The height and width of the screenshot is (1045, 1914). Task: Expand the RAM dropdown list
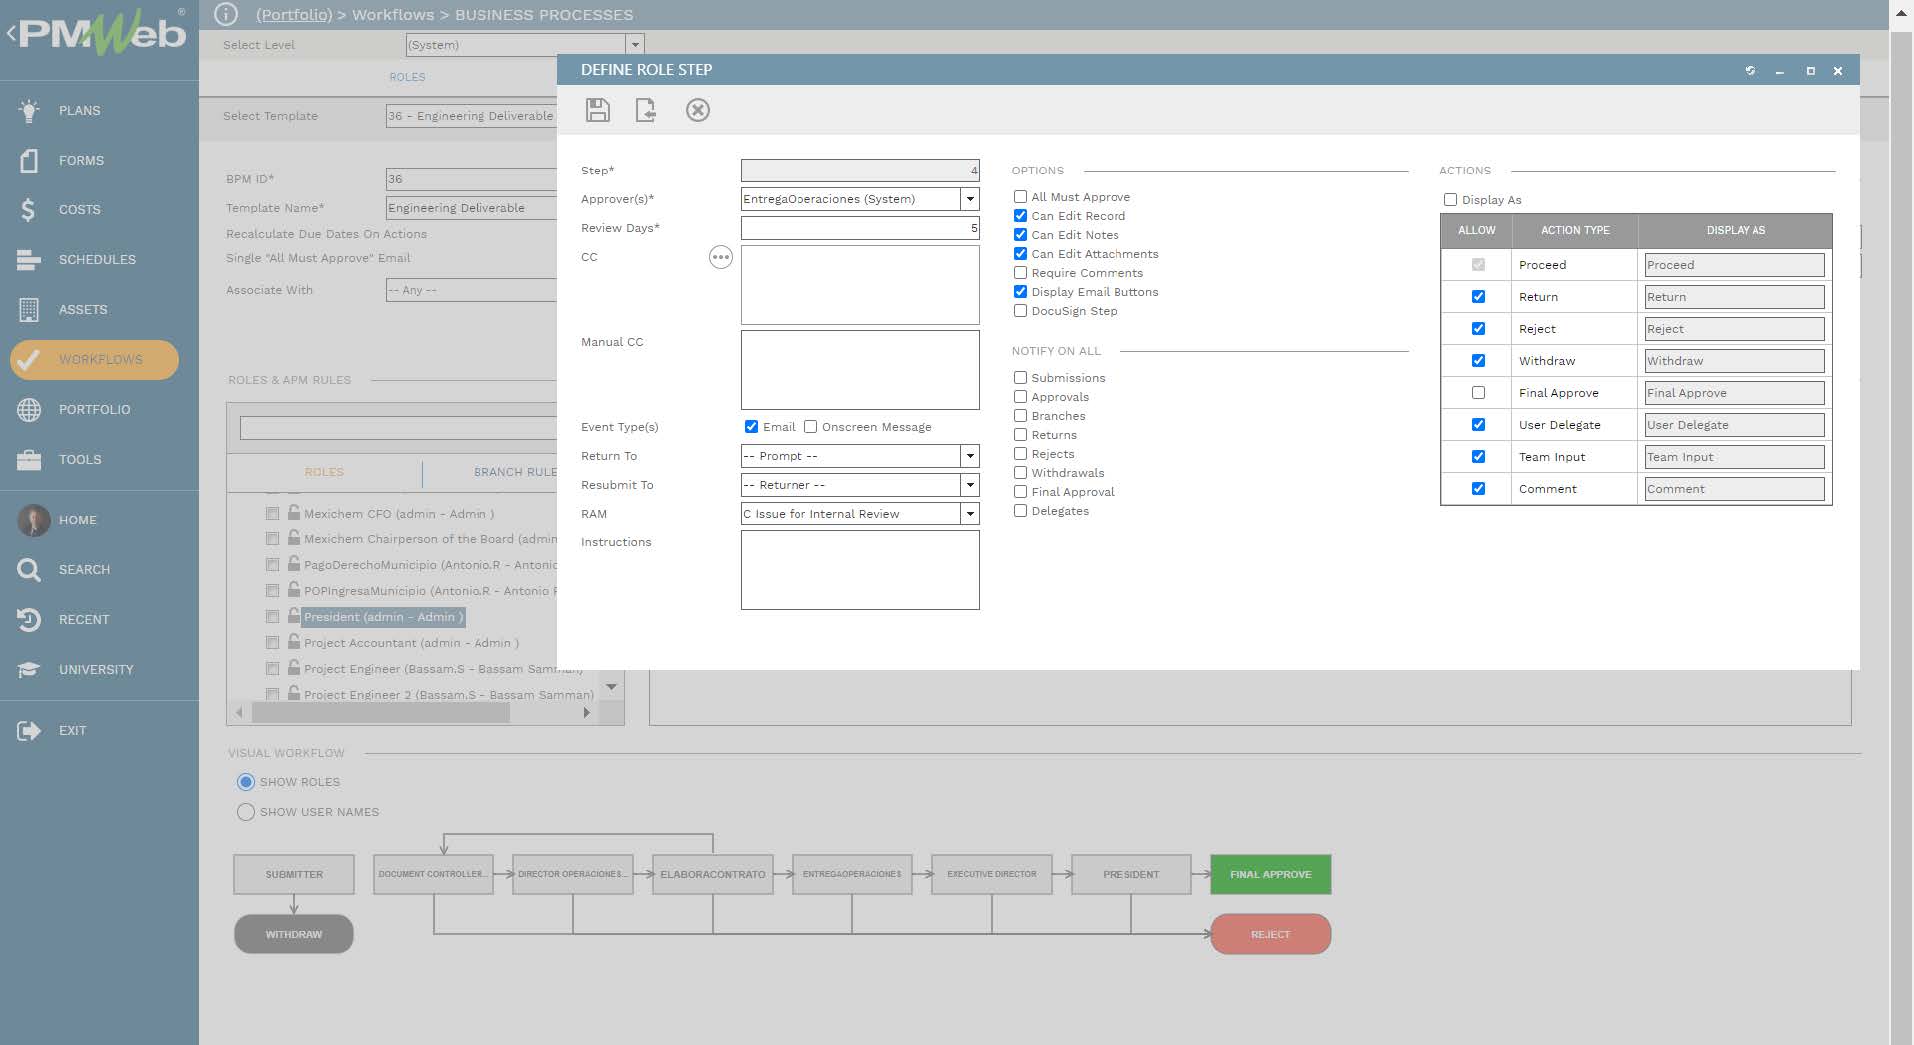tap(968, 513)
